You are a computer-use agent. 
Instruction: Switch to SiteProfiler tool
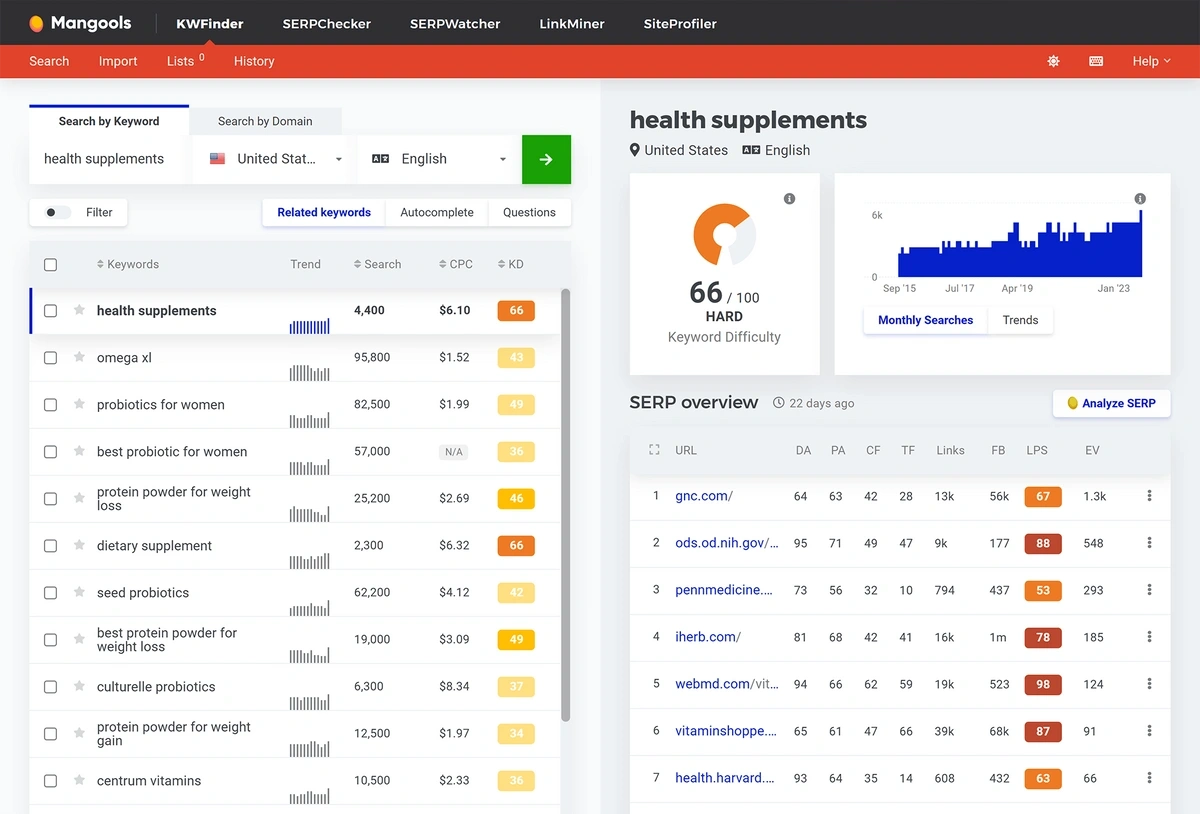click(x=680, y=23)
